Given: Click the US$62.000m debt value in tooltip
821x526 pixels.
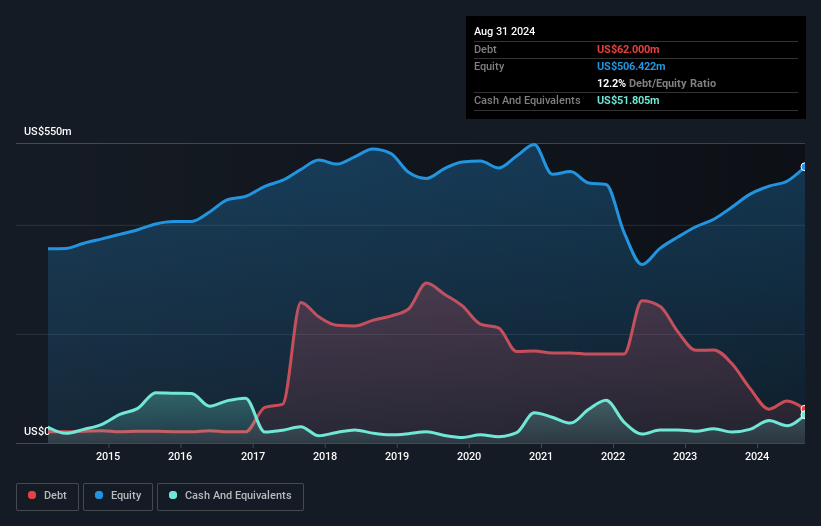Looking at the screenshot, I should [x=630, y=49].
